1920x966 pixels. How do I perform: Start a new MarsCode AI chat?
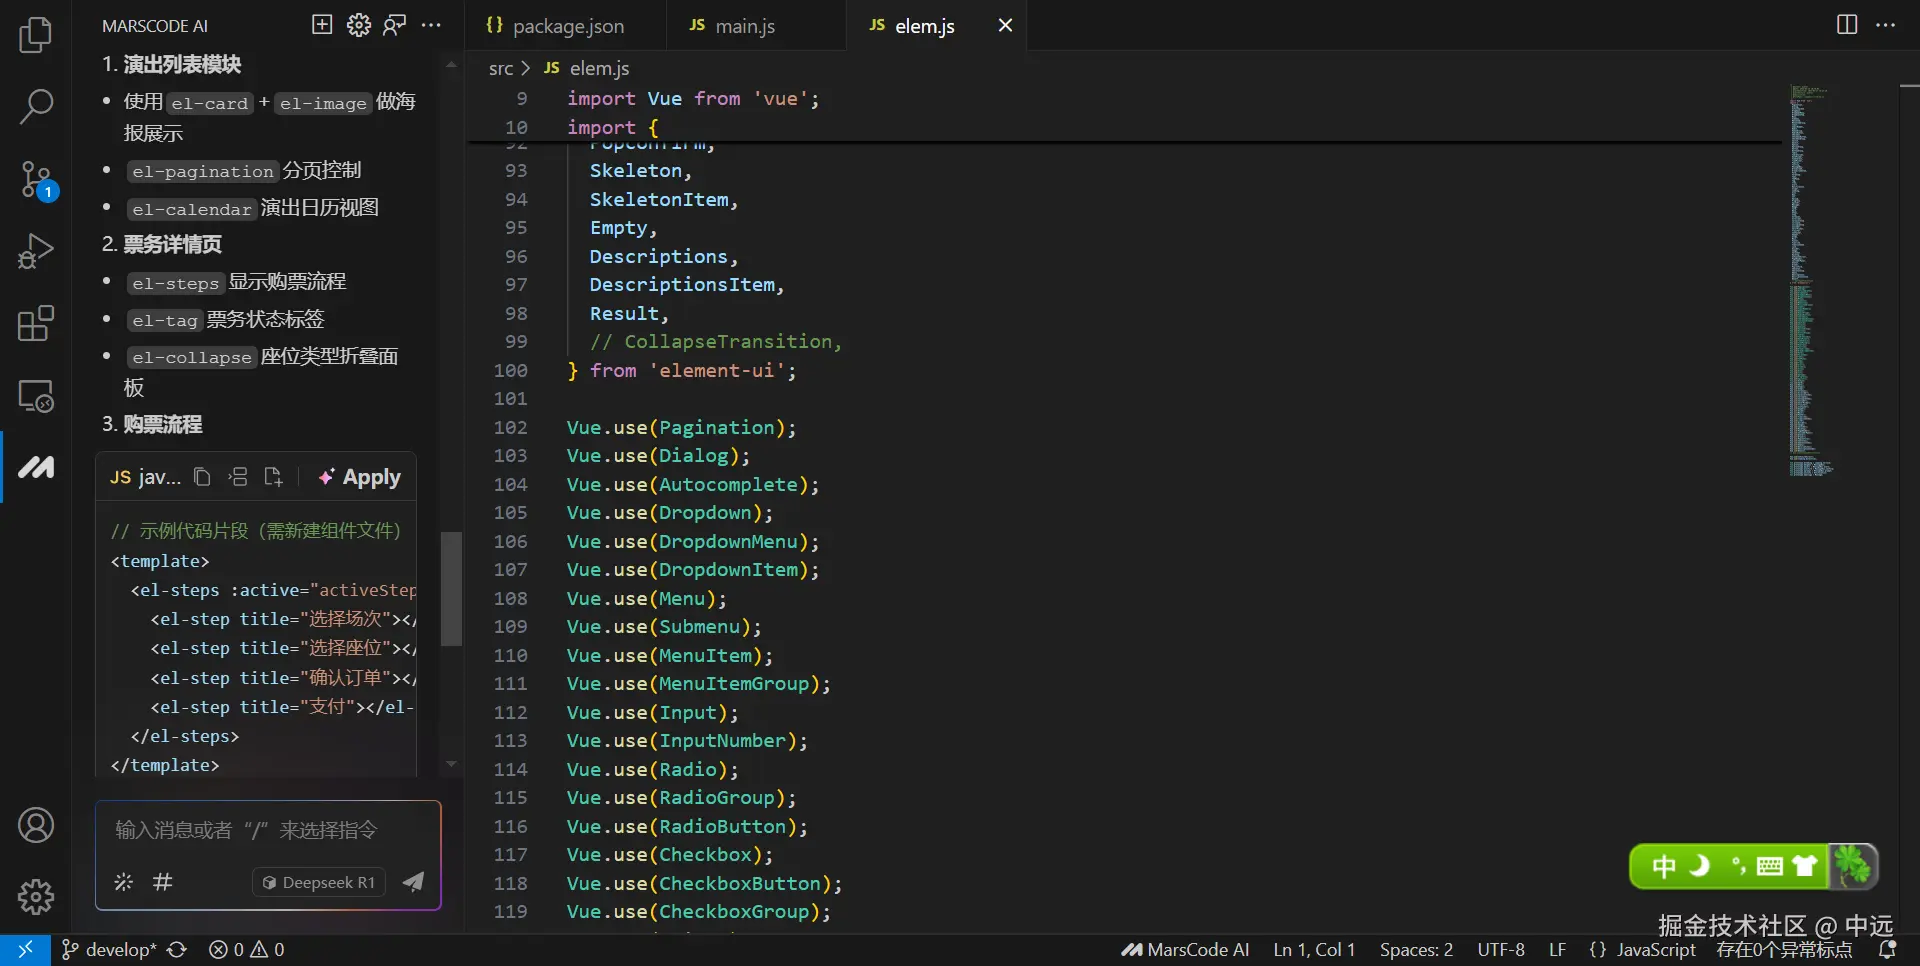click(322, 25)
